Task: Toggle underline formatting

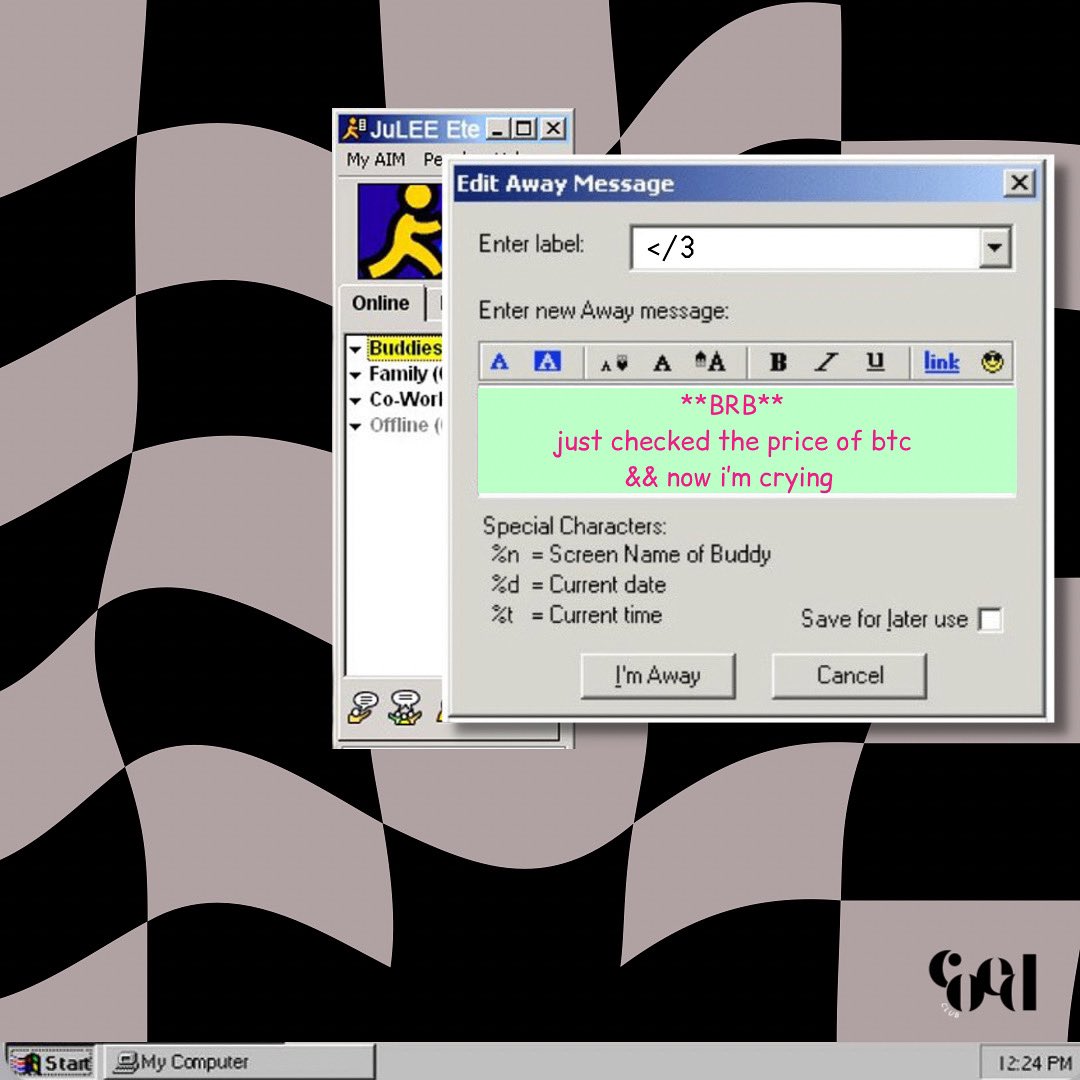Action: pos(874,362)
